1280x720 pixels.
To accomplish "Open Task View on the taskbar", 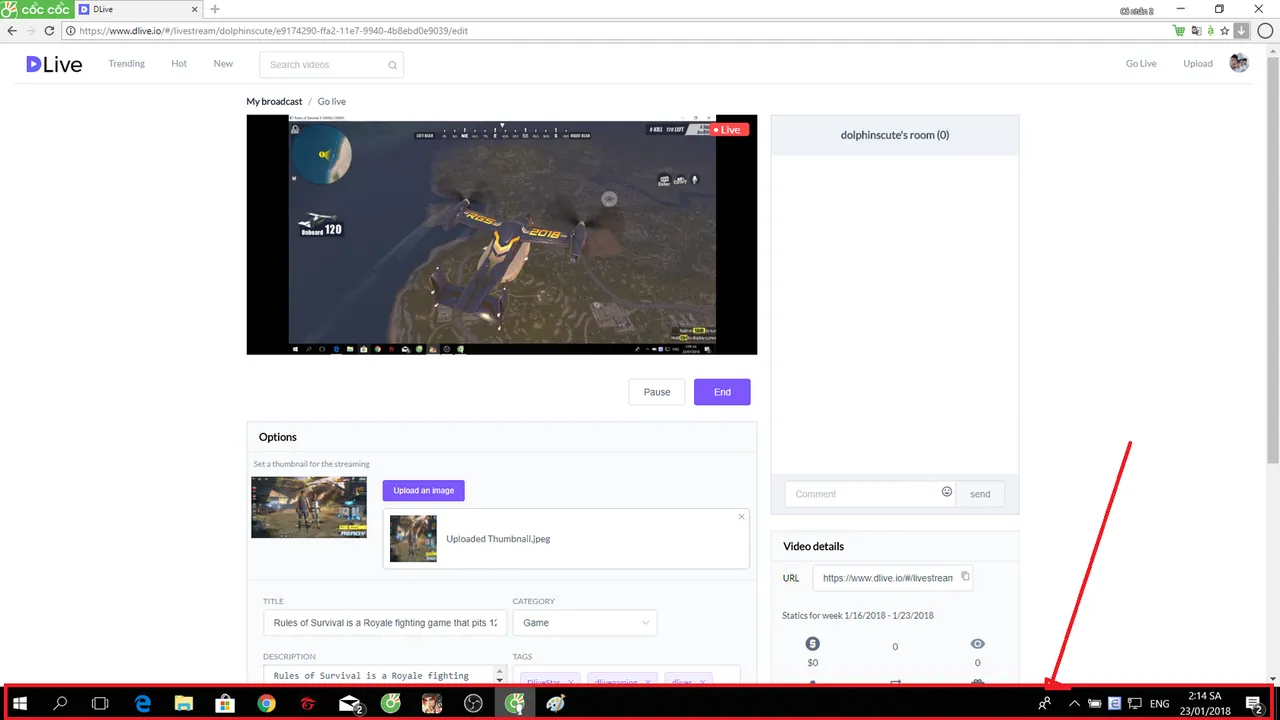I will (x=100, y=704).
